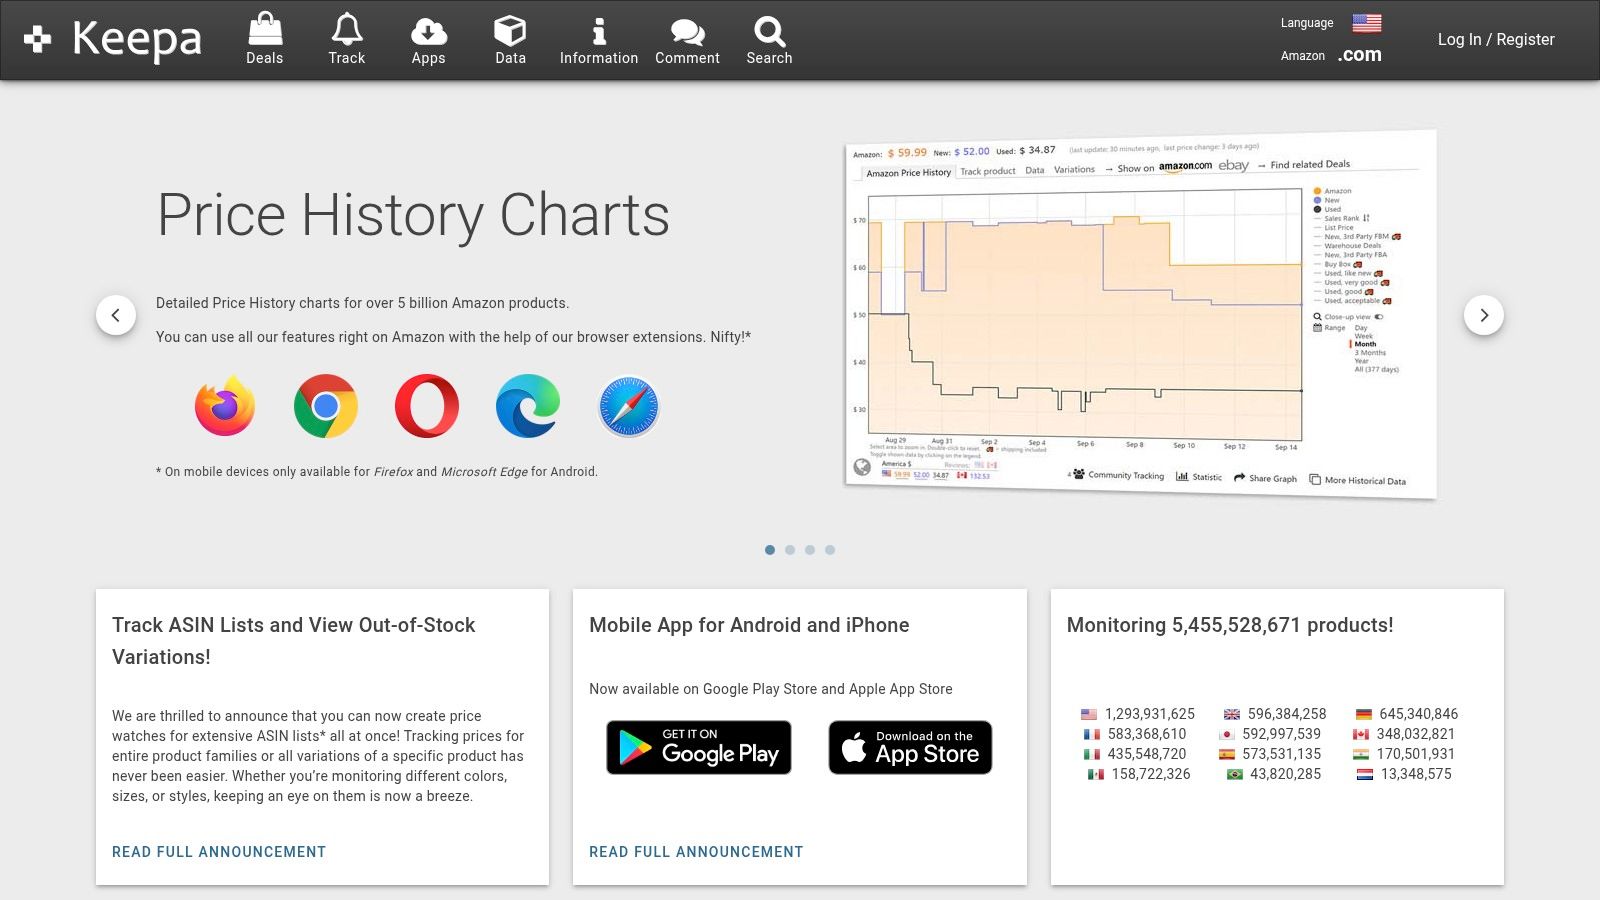The width and height of the screenshot is (1600, 900).
Task: Open Get it on Google Play button
Action: [699, 747]
